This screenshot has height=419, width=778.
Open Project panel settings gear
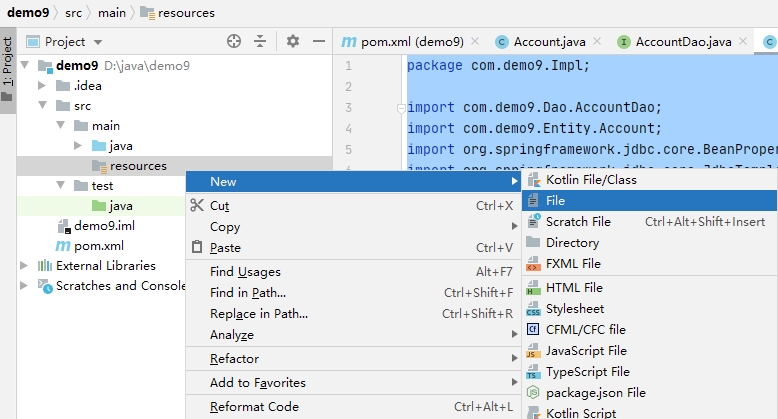tap(293, 41)
